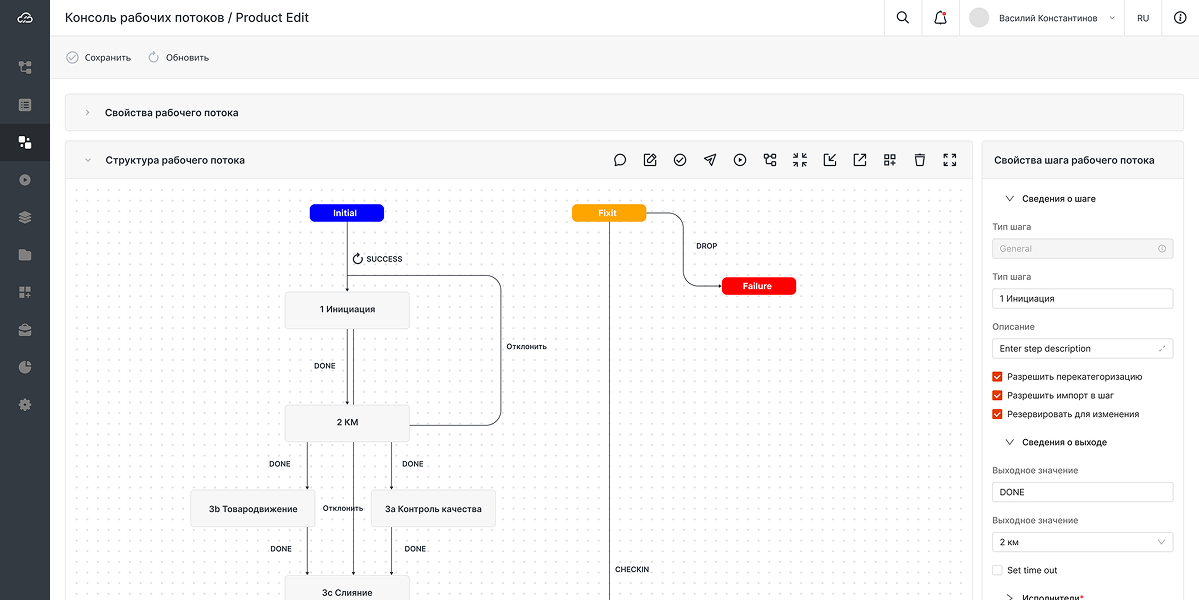Screen dimensions: 1199x600
Task: Open the pie chart sidebar icon
Action: click(25, 367)
